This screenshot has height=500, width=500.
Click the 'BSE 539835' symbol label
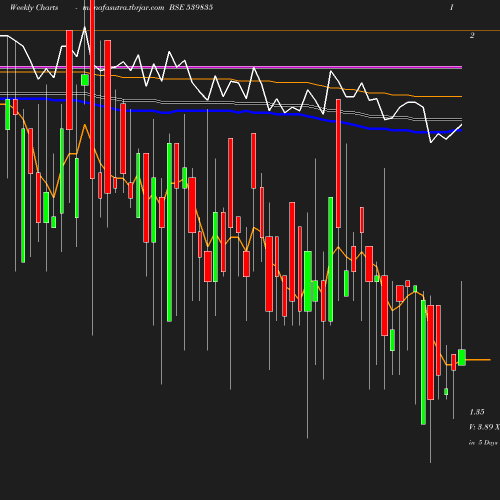tap(191, 8)
